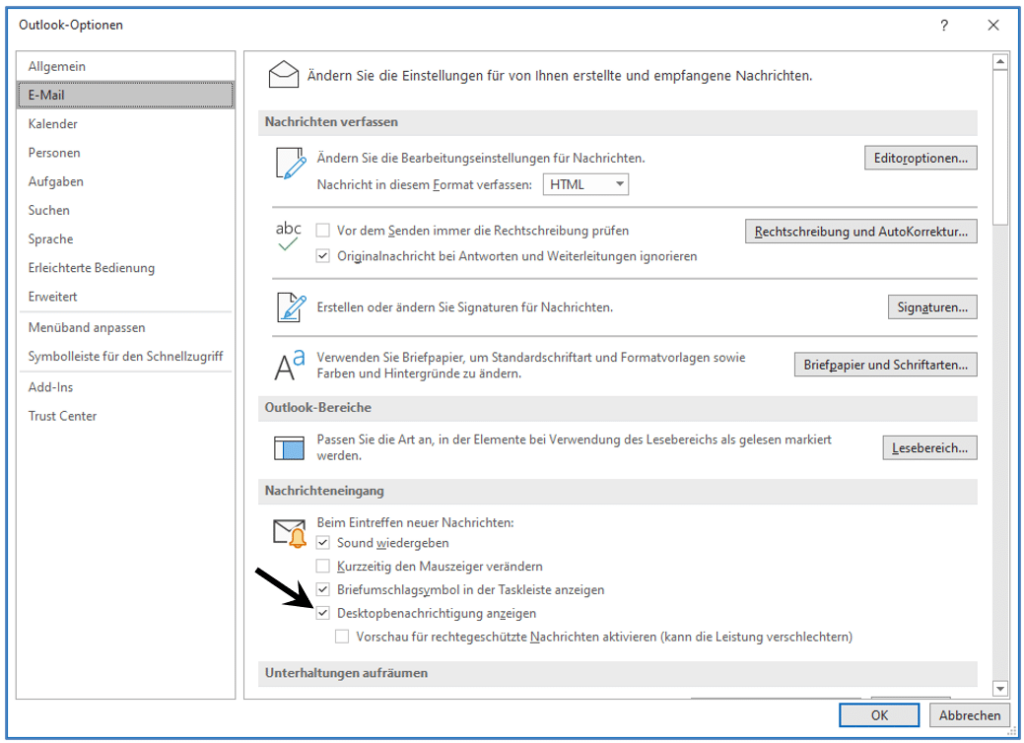The width and height of the screenshot is (1024, 743).
Task: Click the envelope icon beside the header text
Action: tap(283, 74)
